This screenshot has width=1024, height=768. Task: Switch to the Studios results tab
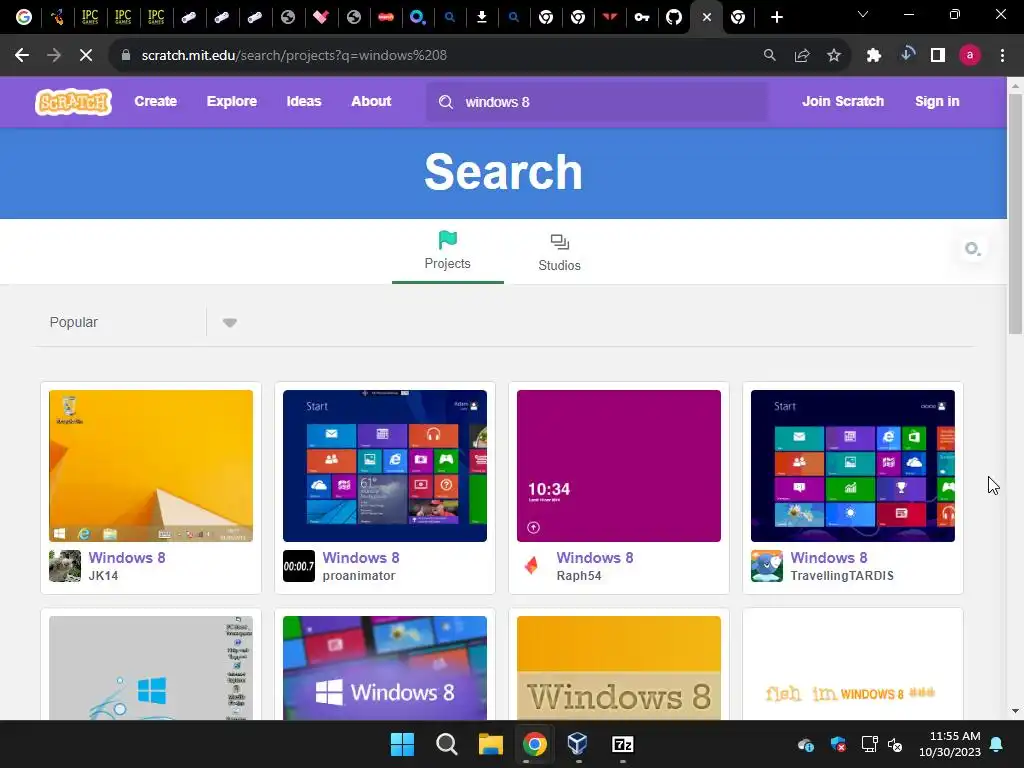[x=560, y=251]
